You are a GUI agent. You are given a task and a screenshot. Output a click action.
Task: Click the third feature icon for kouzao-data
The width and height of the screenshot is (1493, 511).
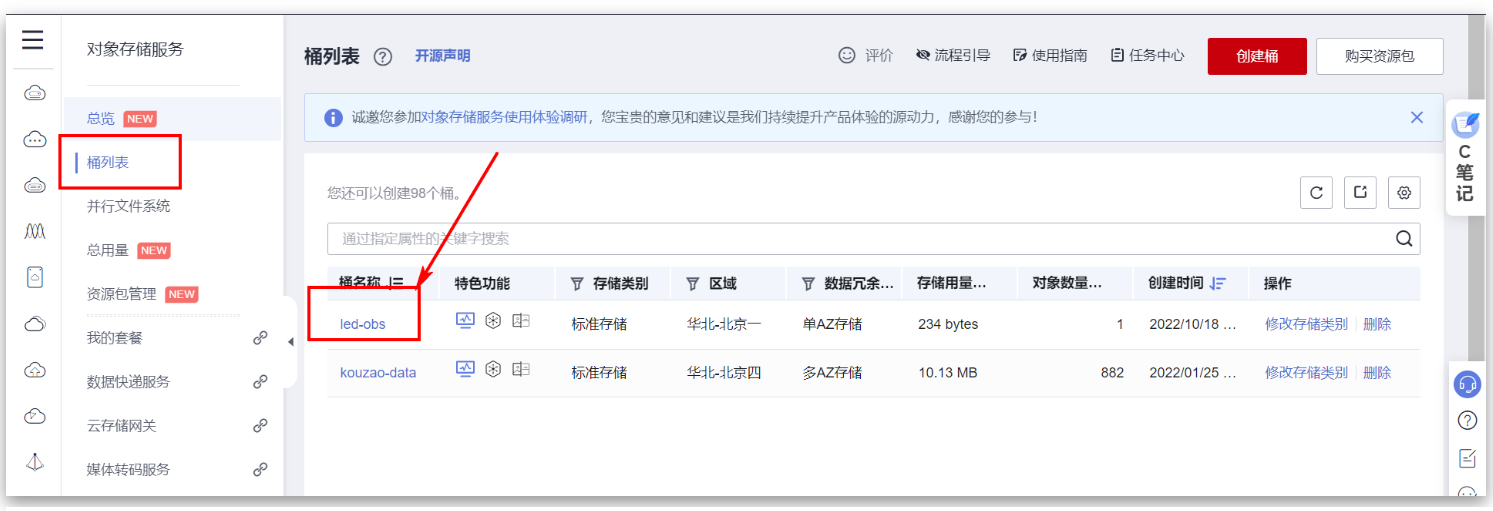click(x=520, y=369)
